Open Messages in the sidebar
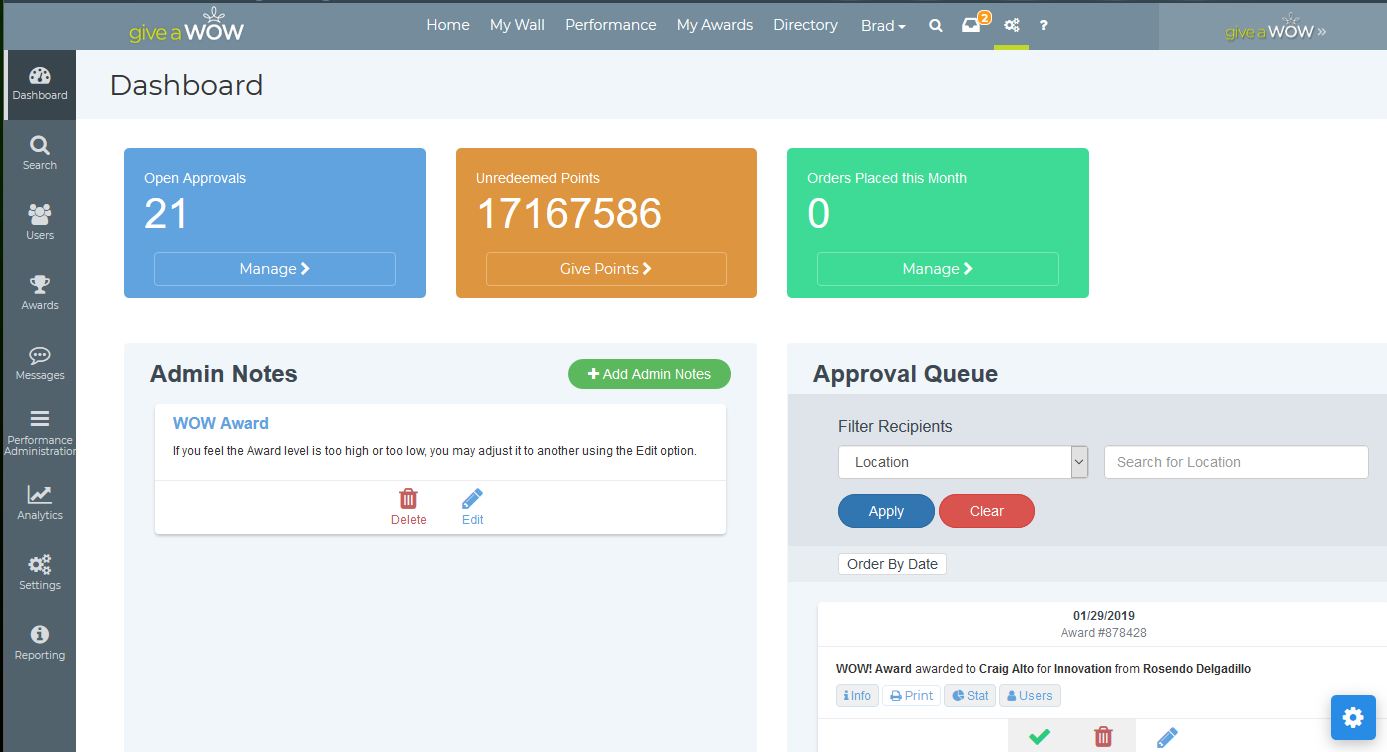Screen dimensions: 1387x752 click(39, 364)
